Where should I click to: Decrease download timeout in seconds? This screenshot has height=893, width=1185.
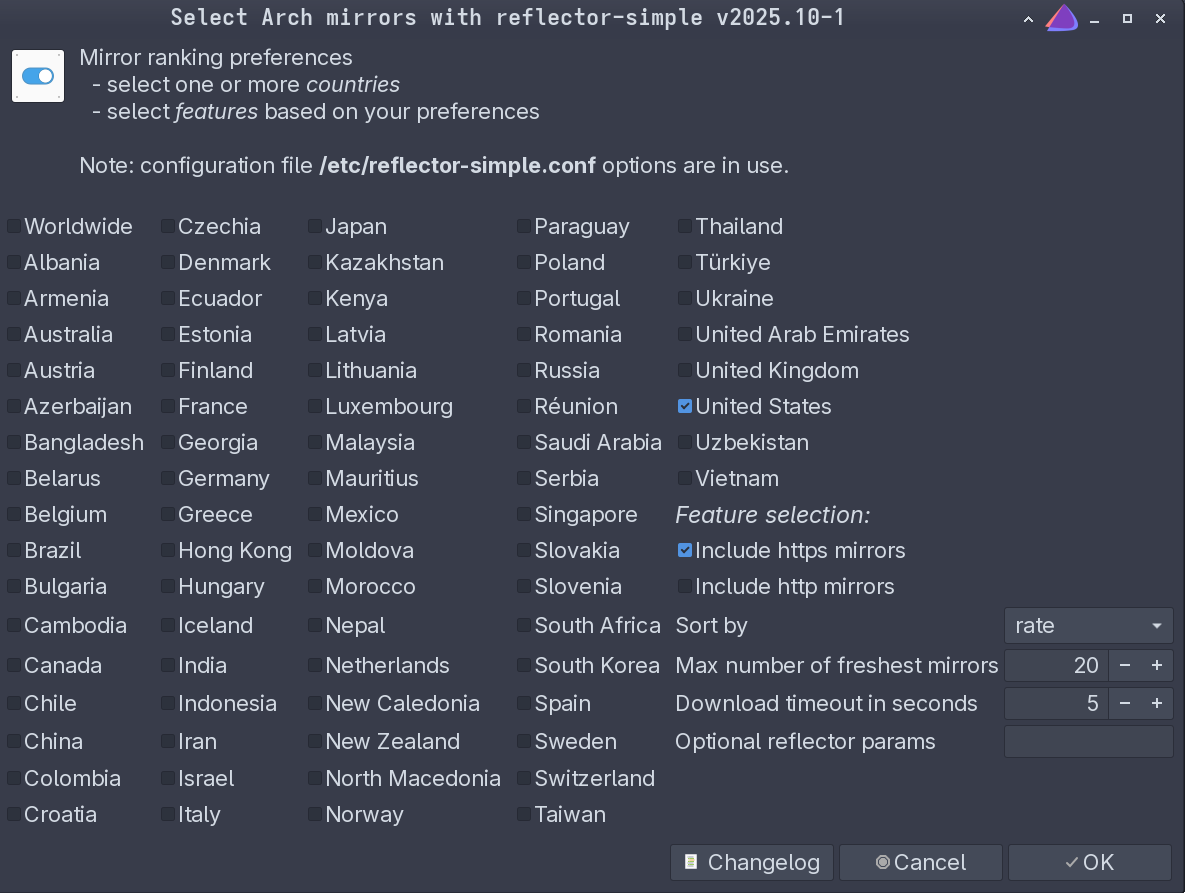coord(1125,703)
